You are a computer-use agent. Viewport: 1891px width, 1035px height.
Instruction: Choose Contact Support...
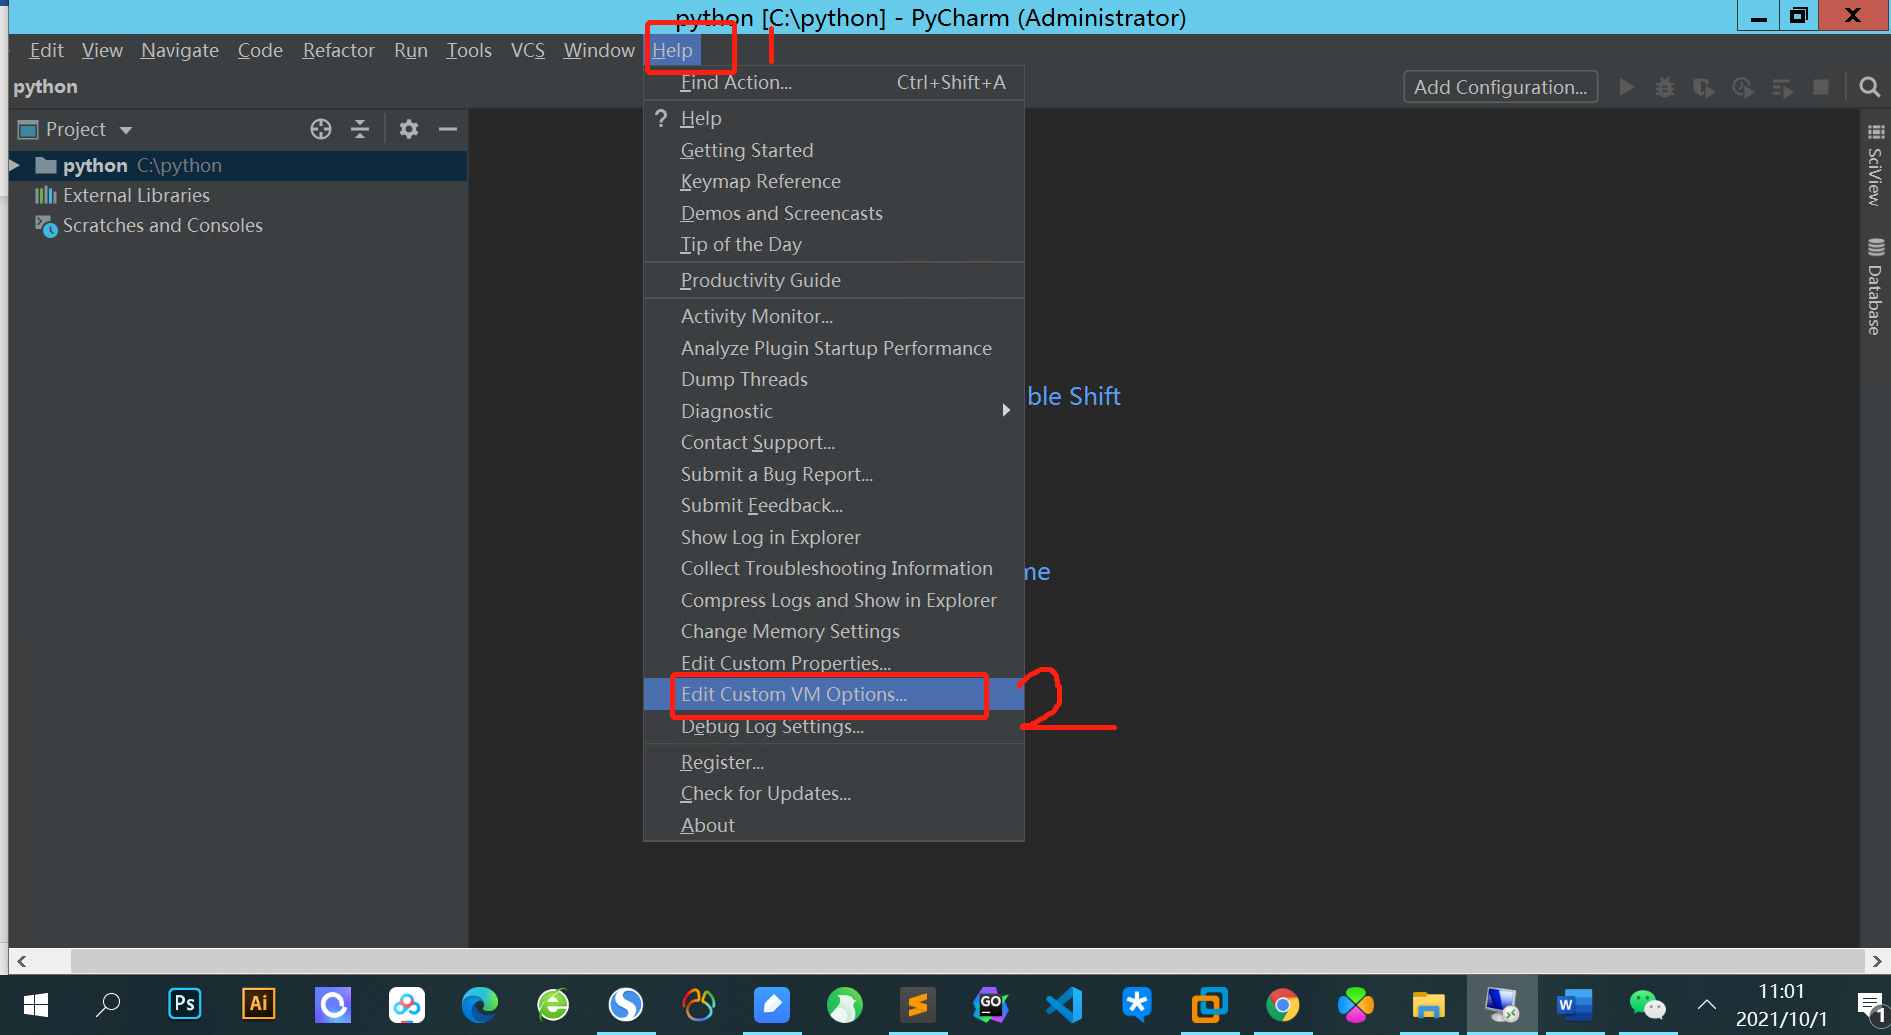pos(834,442)
